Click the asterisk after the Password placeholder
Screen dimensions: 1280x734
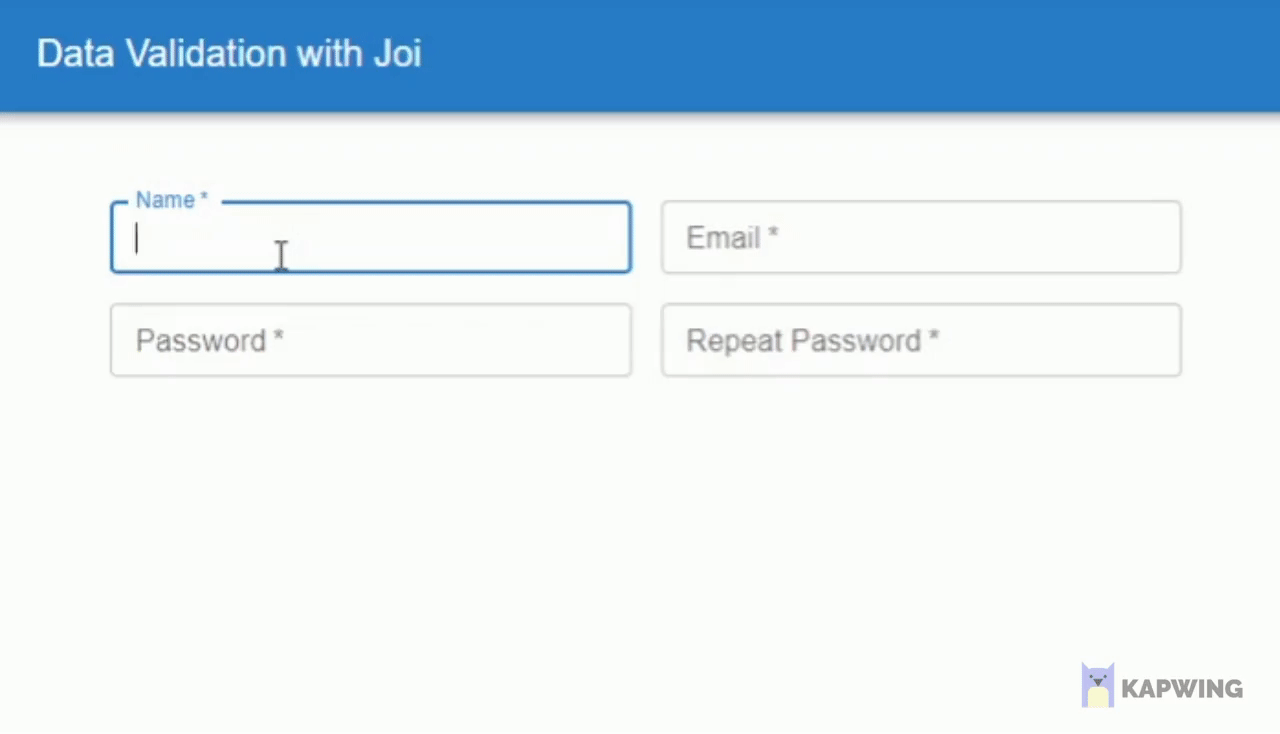(278, 339)
